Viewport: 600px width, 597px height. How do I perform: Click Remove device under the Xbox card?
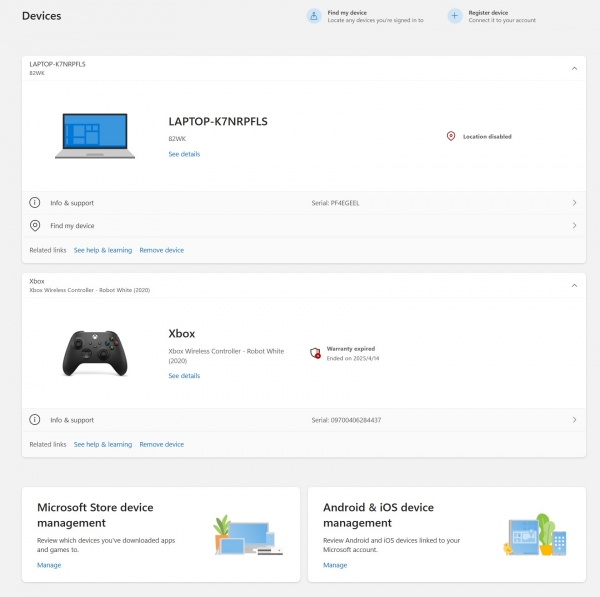(x=161, y=444)
